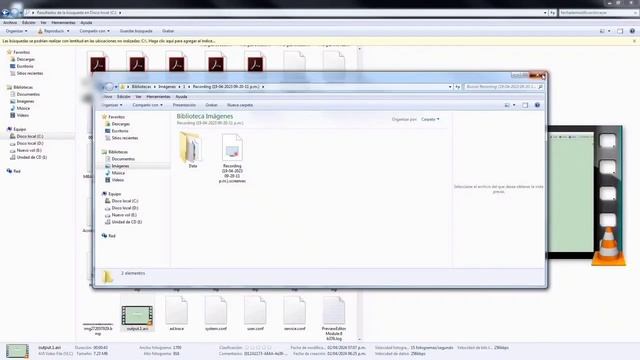Refresh front window address bar
This screenshot has height=360, width=640.
(x=458, y=87)
